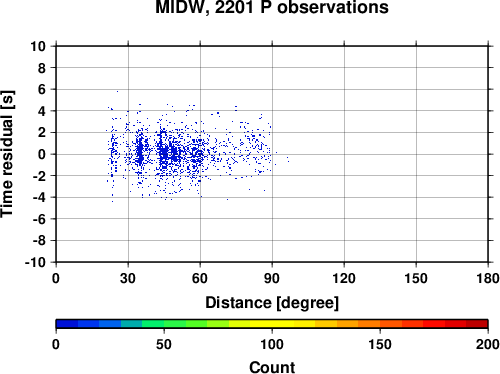Click the x-axis tick label '90'
Screen dimensions: 500x374
(x=272, y=278)
